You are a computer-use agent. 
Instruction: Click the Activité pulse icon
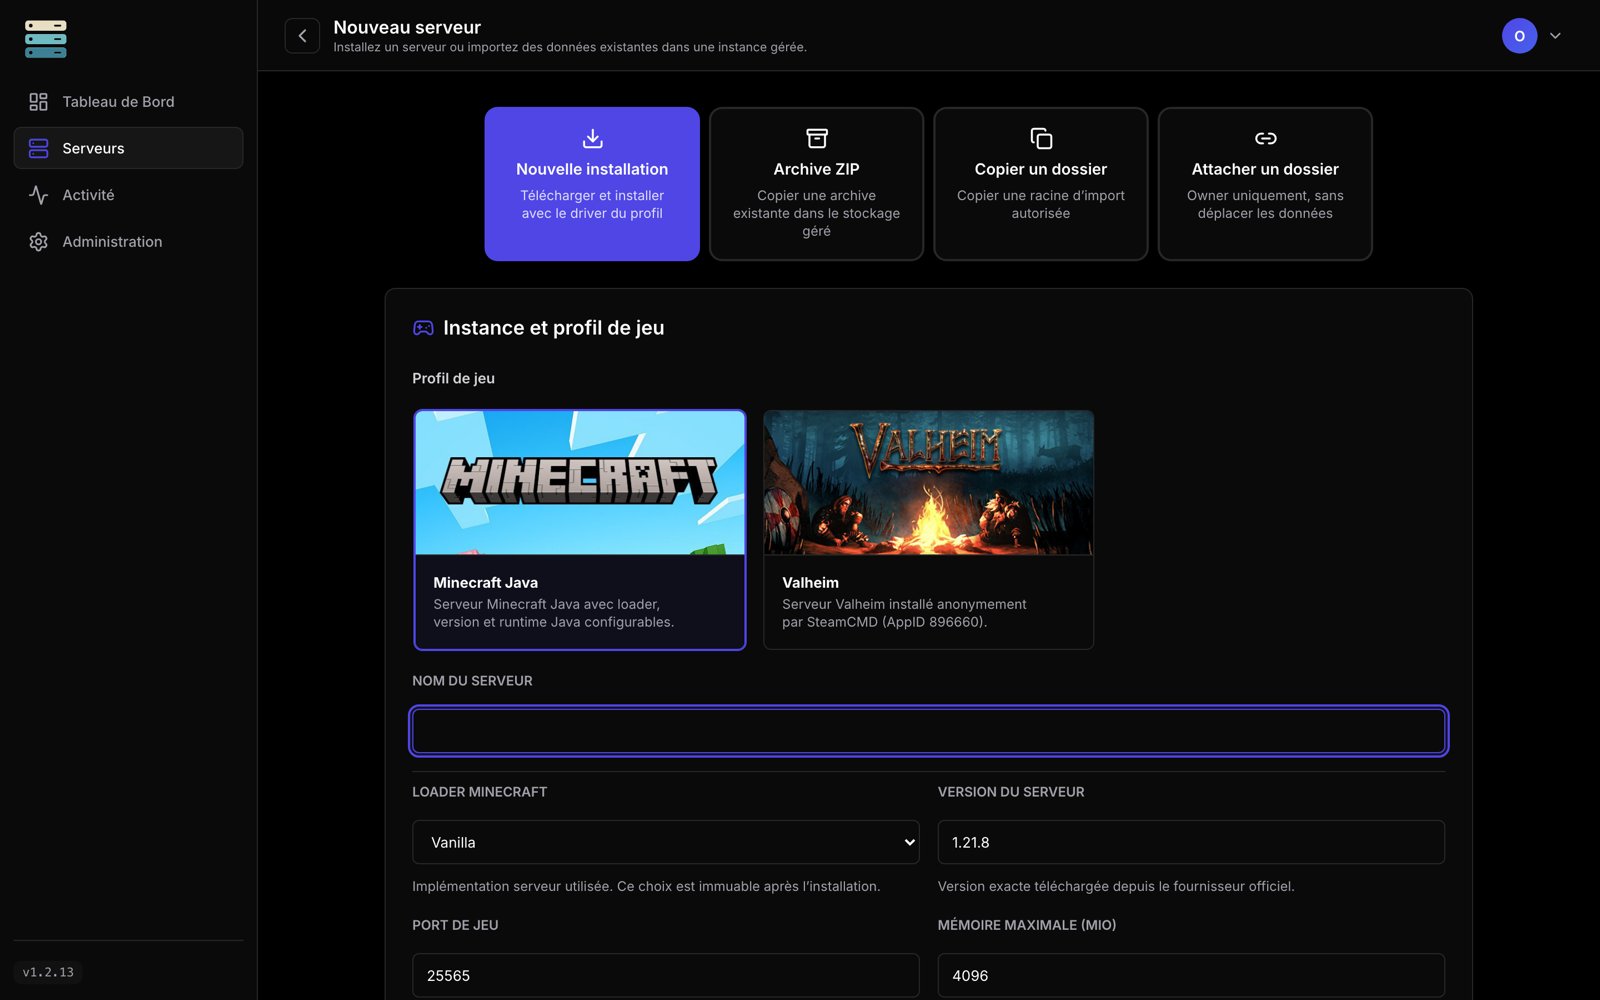point(38,195)
